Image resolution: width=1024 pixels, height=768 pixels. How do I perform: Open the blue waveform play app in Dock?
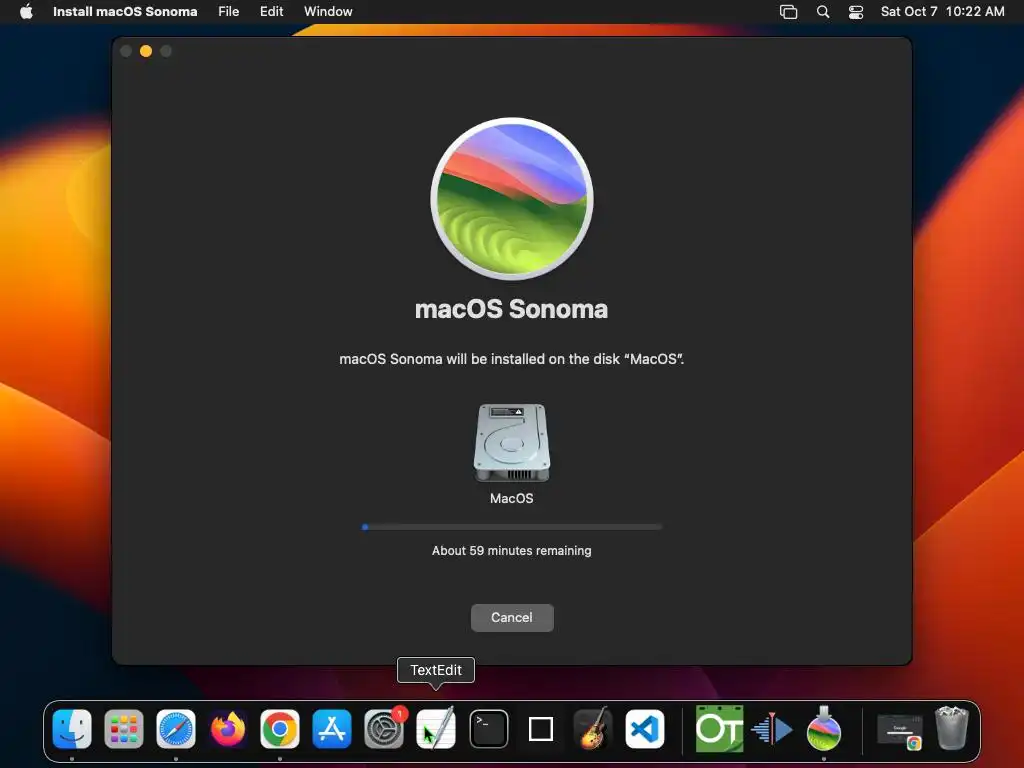[772, 728]
